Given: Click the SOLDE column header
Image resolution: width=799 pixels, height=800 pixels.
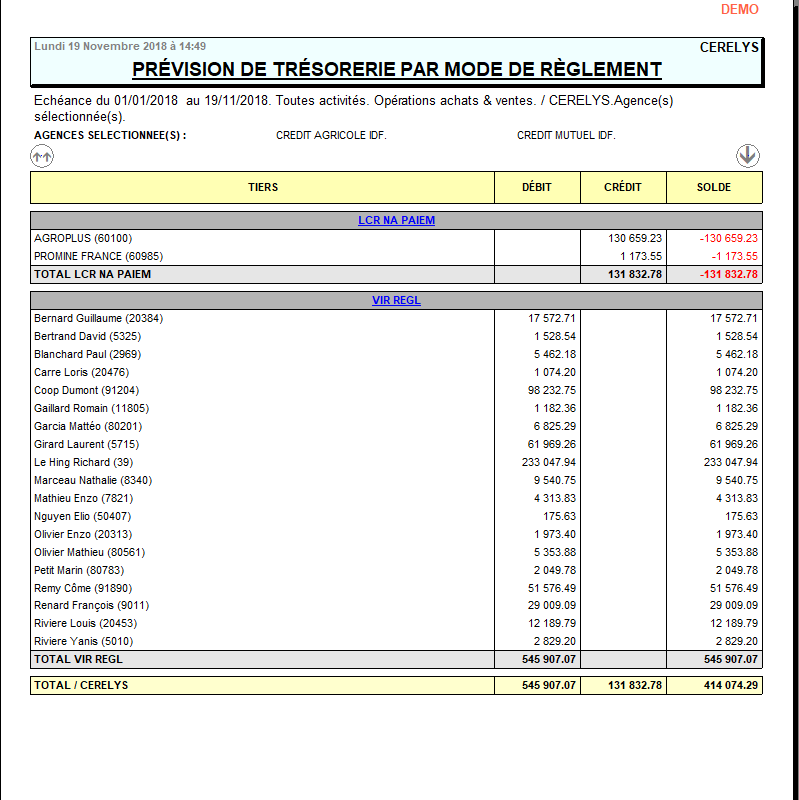Looking at the screenshot, I should coord(713,187).
